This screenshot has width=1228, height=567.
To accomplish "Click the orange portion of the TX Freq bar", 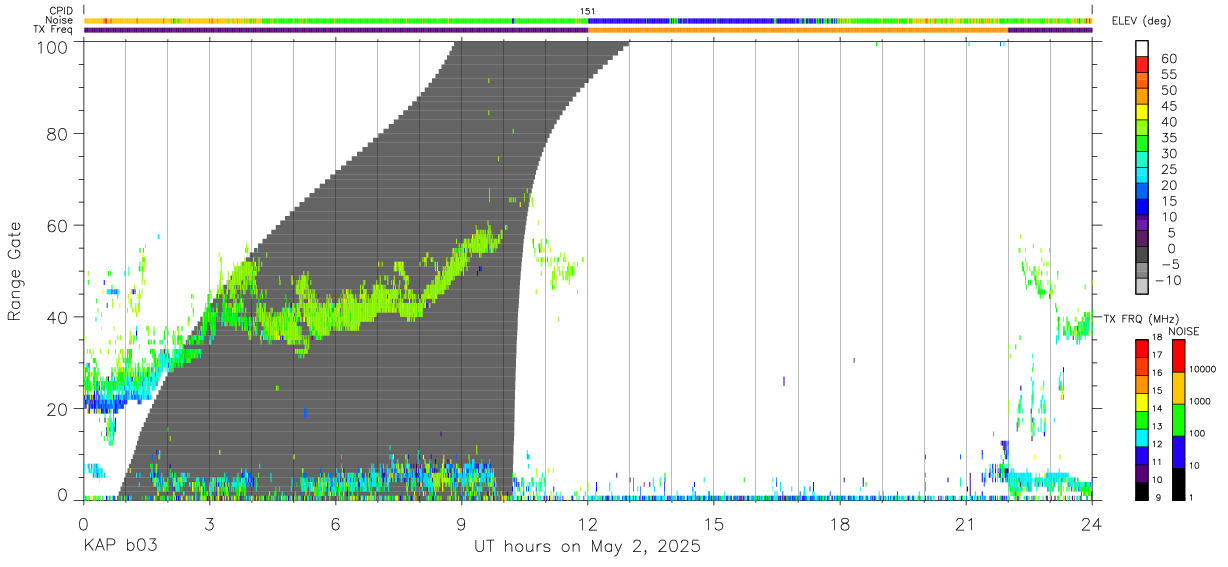I will click(798, 29).
